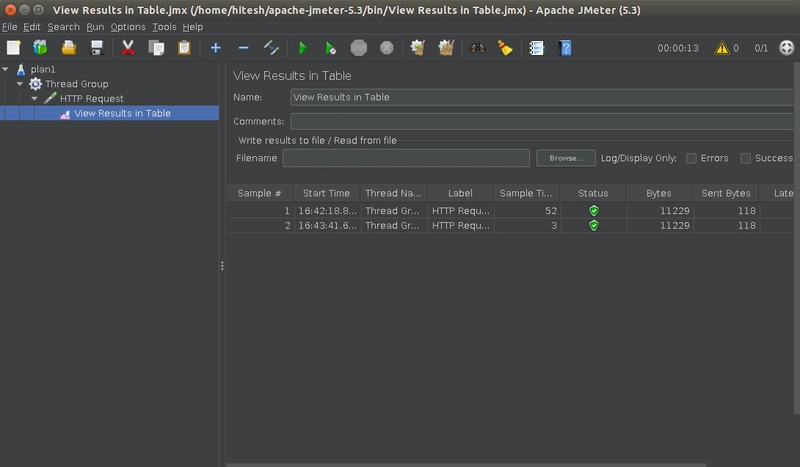Click the vertical scrollbar on the right
The width and height of the screenshot is (800, 467).
pyautogui.click(x=797, y=238)
